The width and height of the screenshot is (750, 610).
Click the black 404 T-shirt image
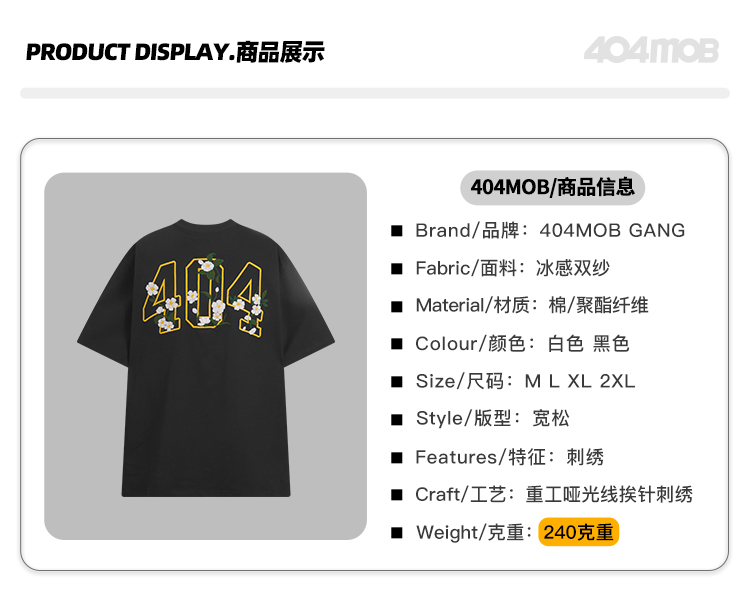coord(206,356)
